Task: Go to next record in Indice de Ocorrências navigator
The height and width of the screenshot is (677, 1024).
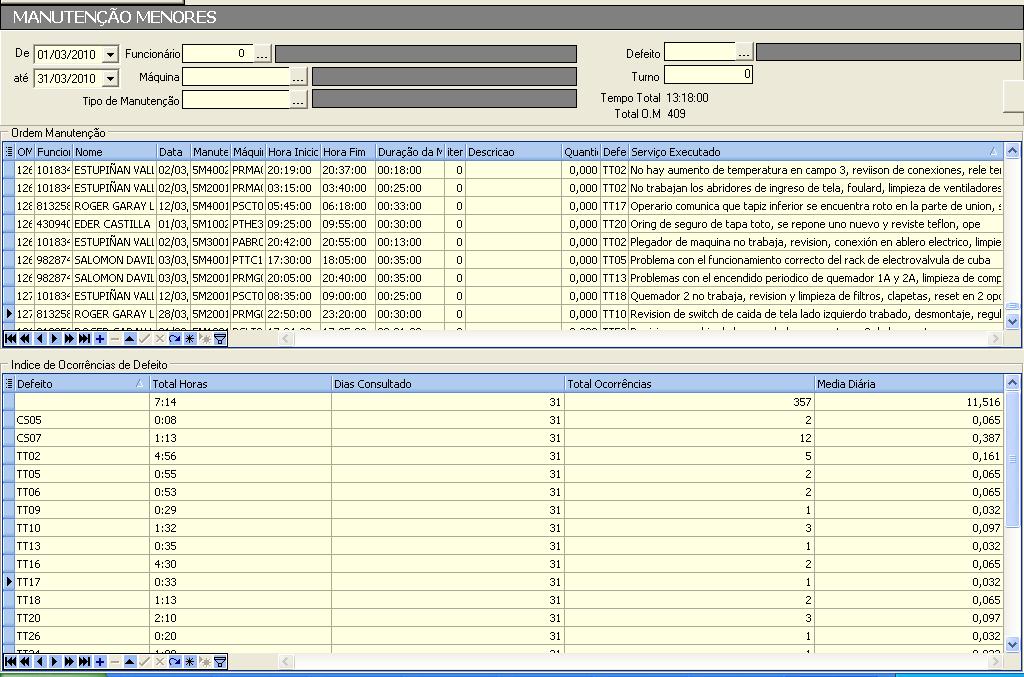Action: (x=55, y=661)
